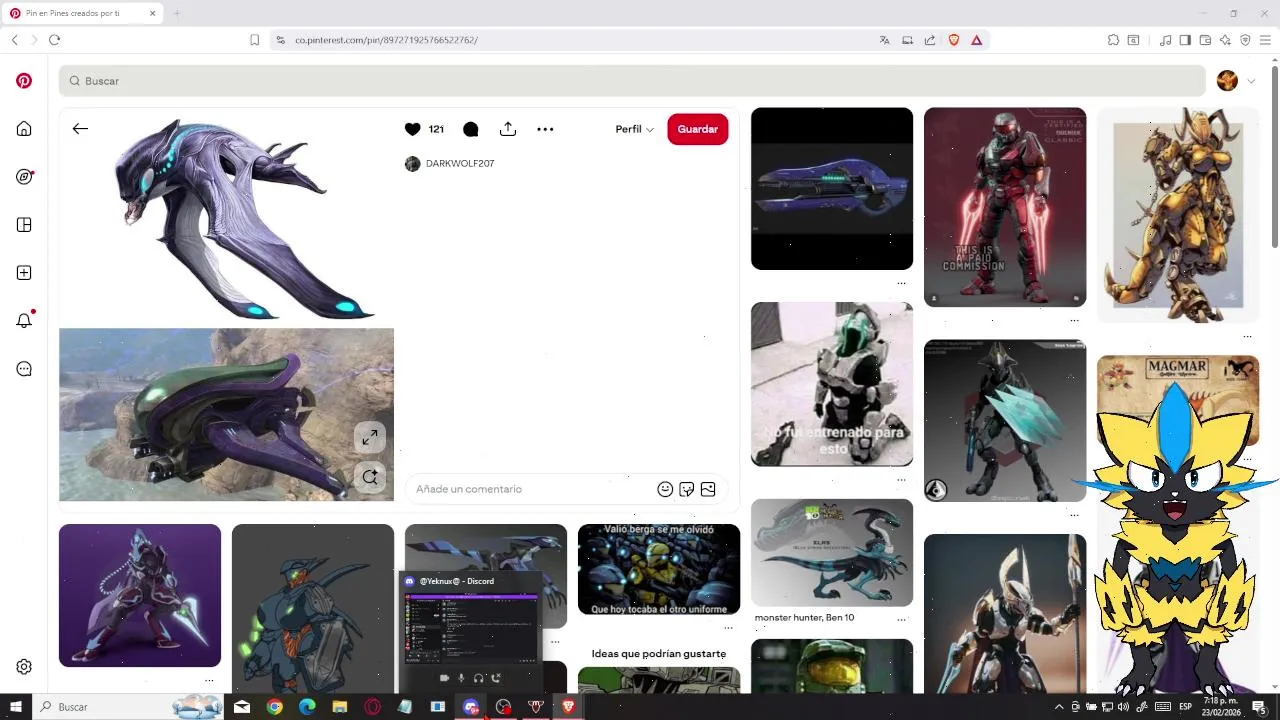
Task: Launch Chrome from taskbar
Action: coord(274,707)
